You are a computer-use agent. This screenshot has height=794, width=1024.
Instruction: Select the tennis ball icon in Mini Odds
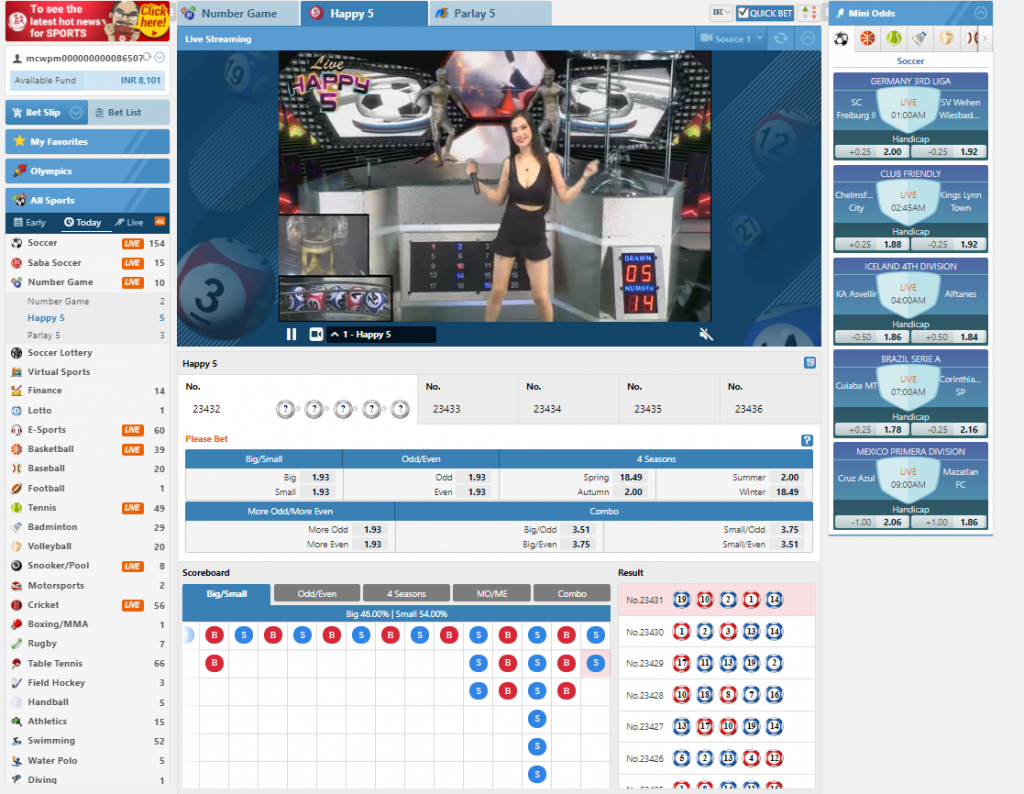click(893, 39)
